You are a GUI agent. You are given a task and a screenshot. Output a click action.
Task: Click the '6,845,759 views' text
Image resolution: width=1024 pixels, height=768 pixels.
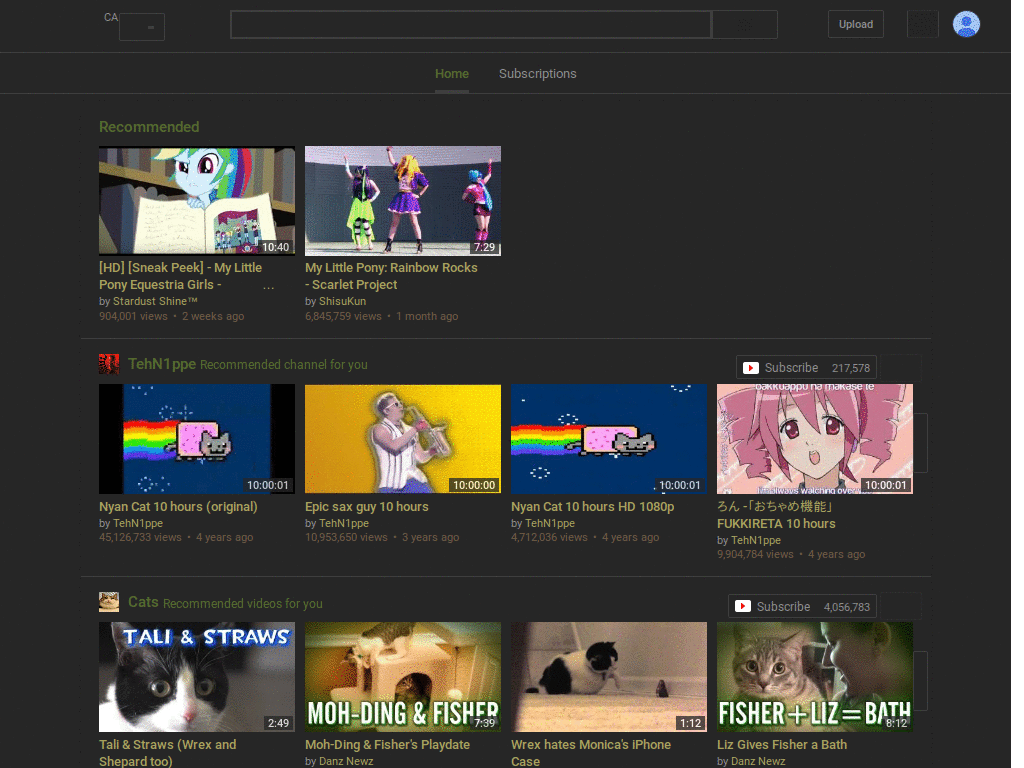tap(343, 316)
